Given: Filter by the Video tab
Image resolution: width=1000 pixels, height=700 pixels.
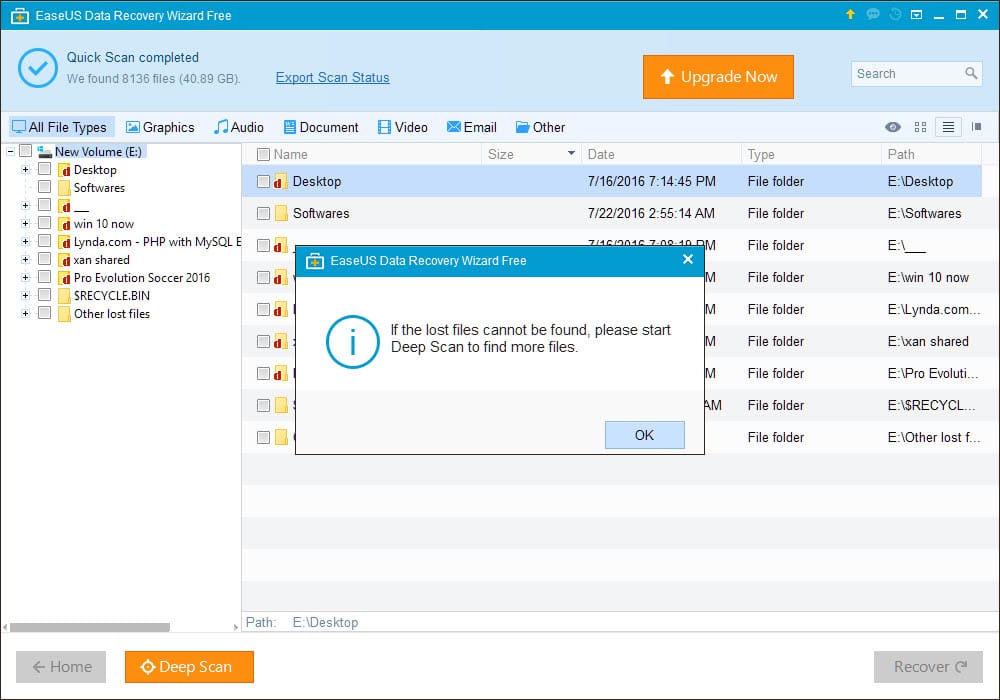Looking at the screenshot, I should pyautogui.click(x=402, y=127).
